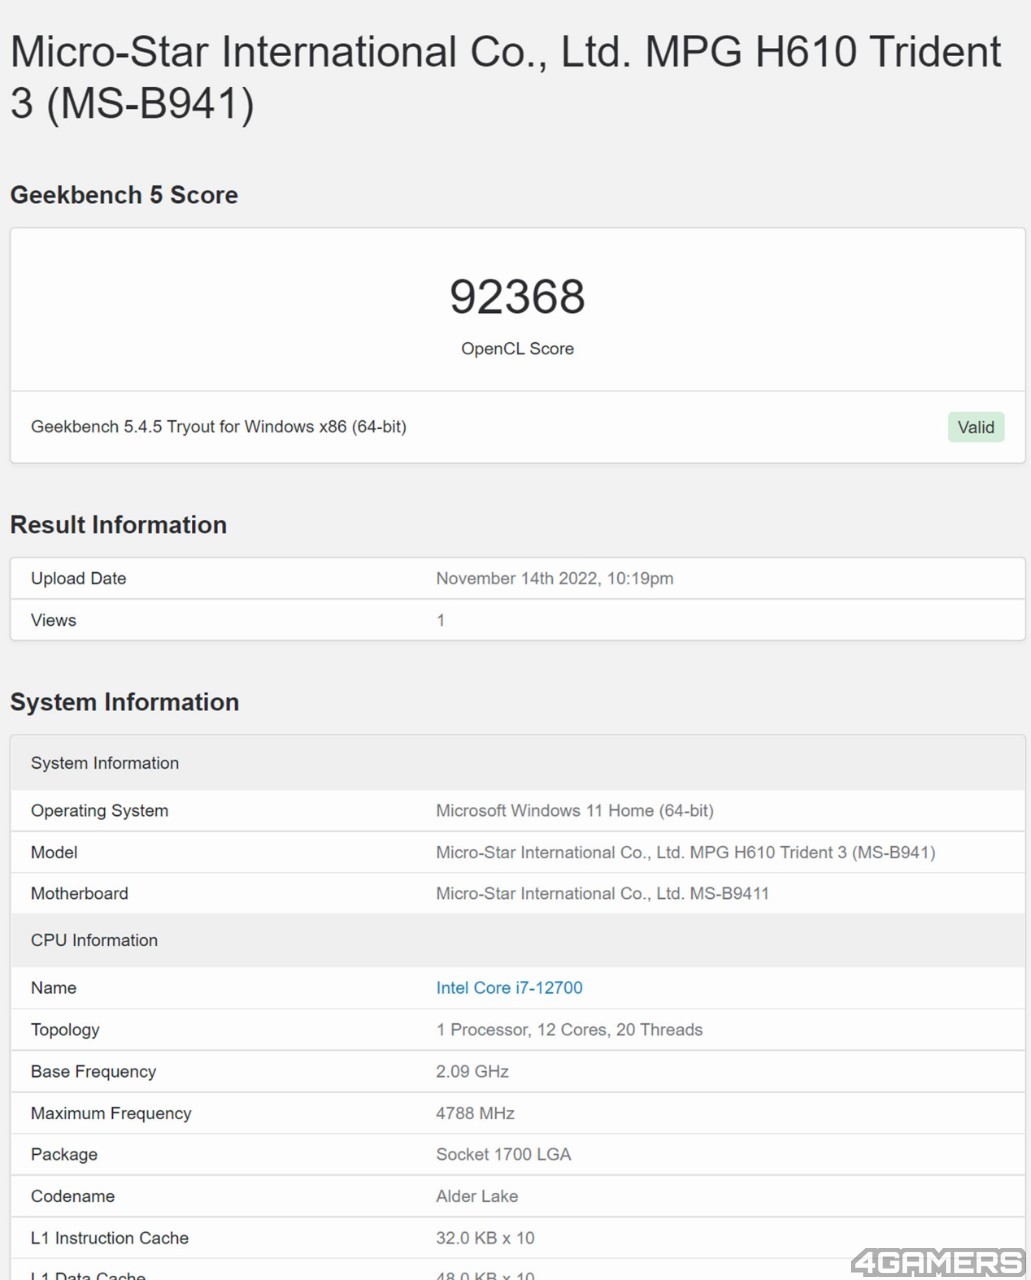Select the 92368 score number
This screenshot has height=1280, width=1031.
pyautogui.click(x=517, y=296)
